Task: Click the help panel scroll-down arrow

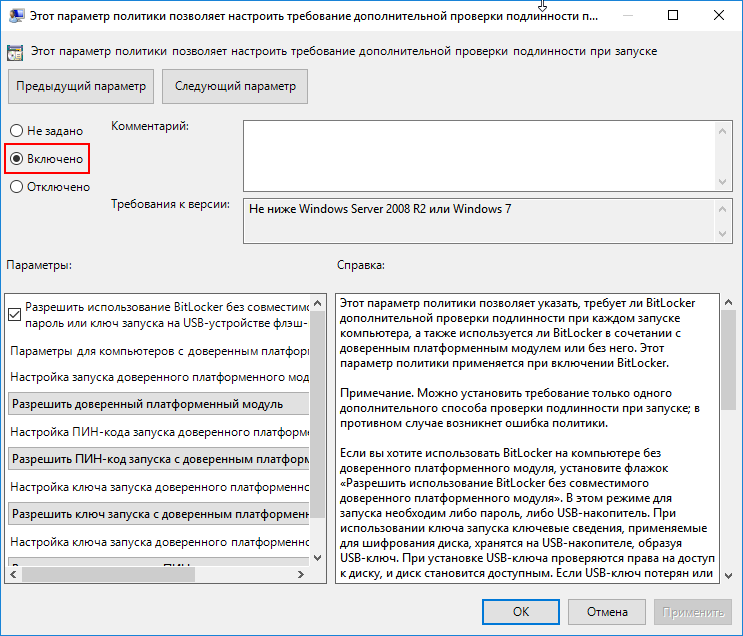Action: coord(728,576)
